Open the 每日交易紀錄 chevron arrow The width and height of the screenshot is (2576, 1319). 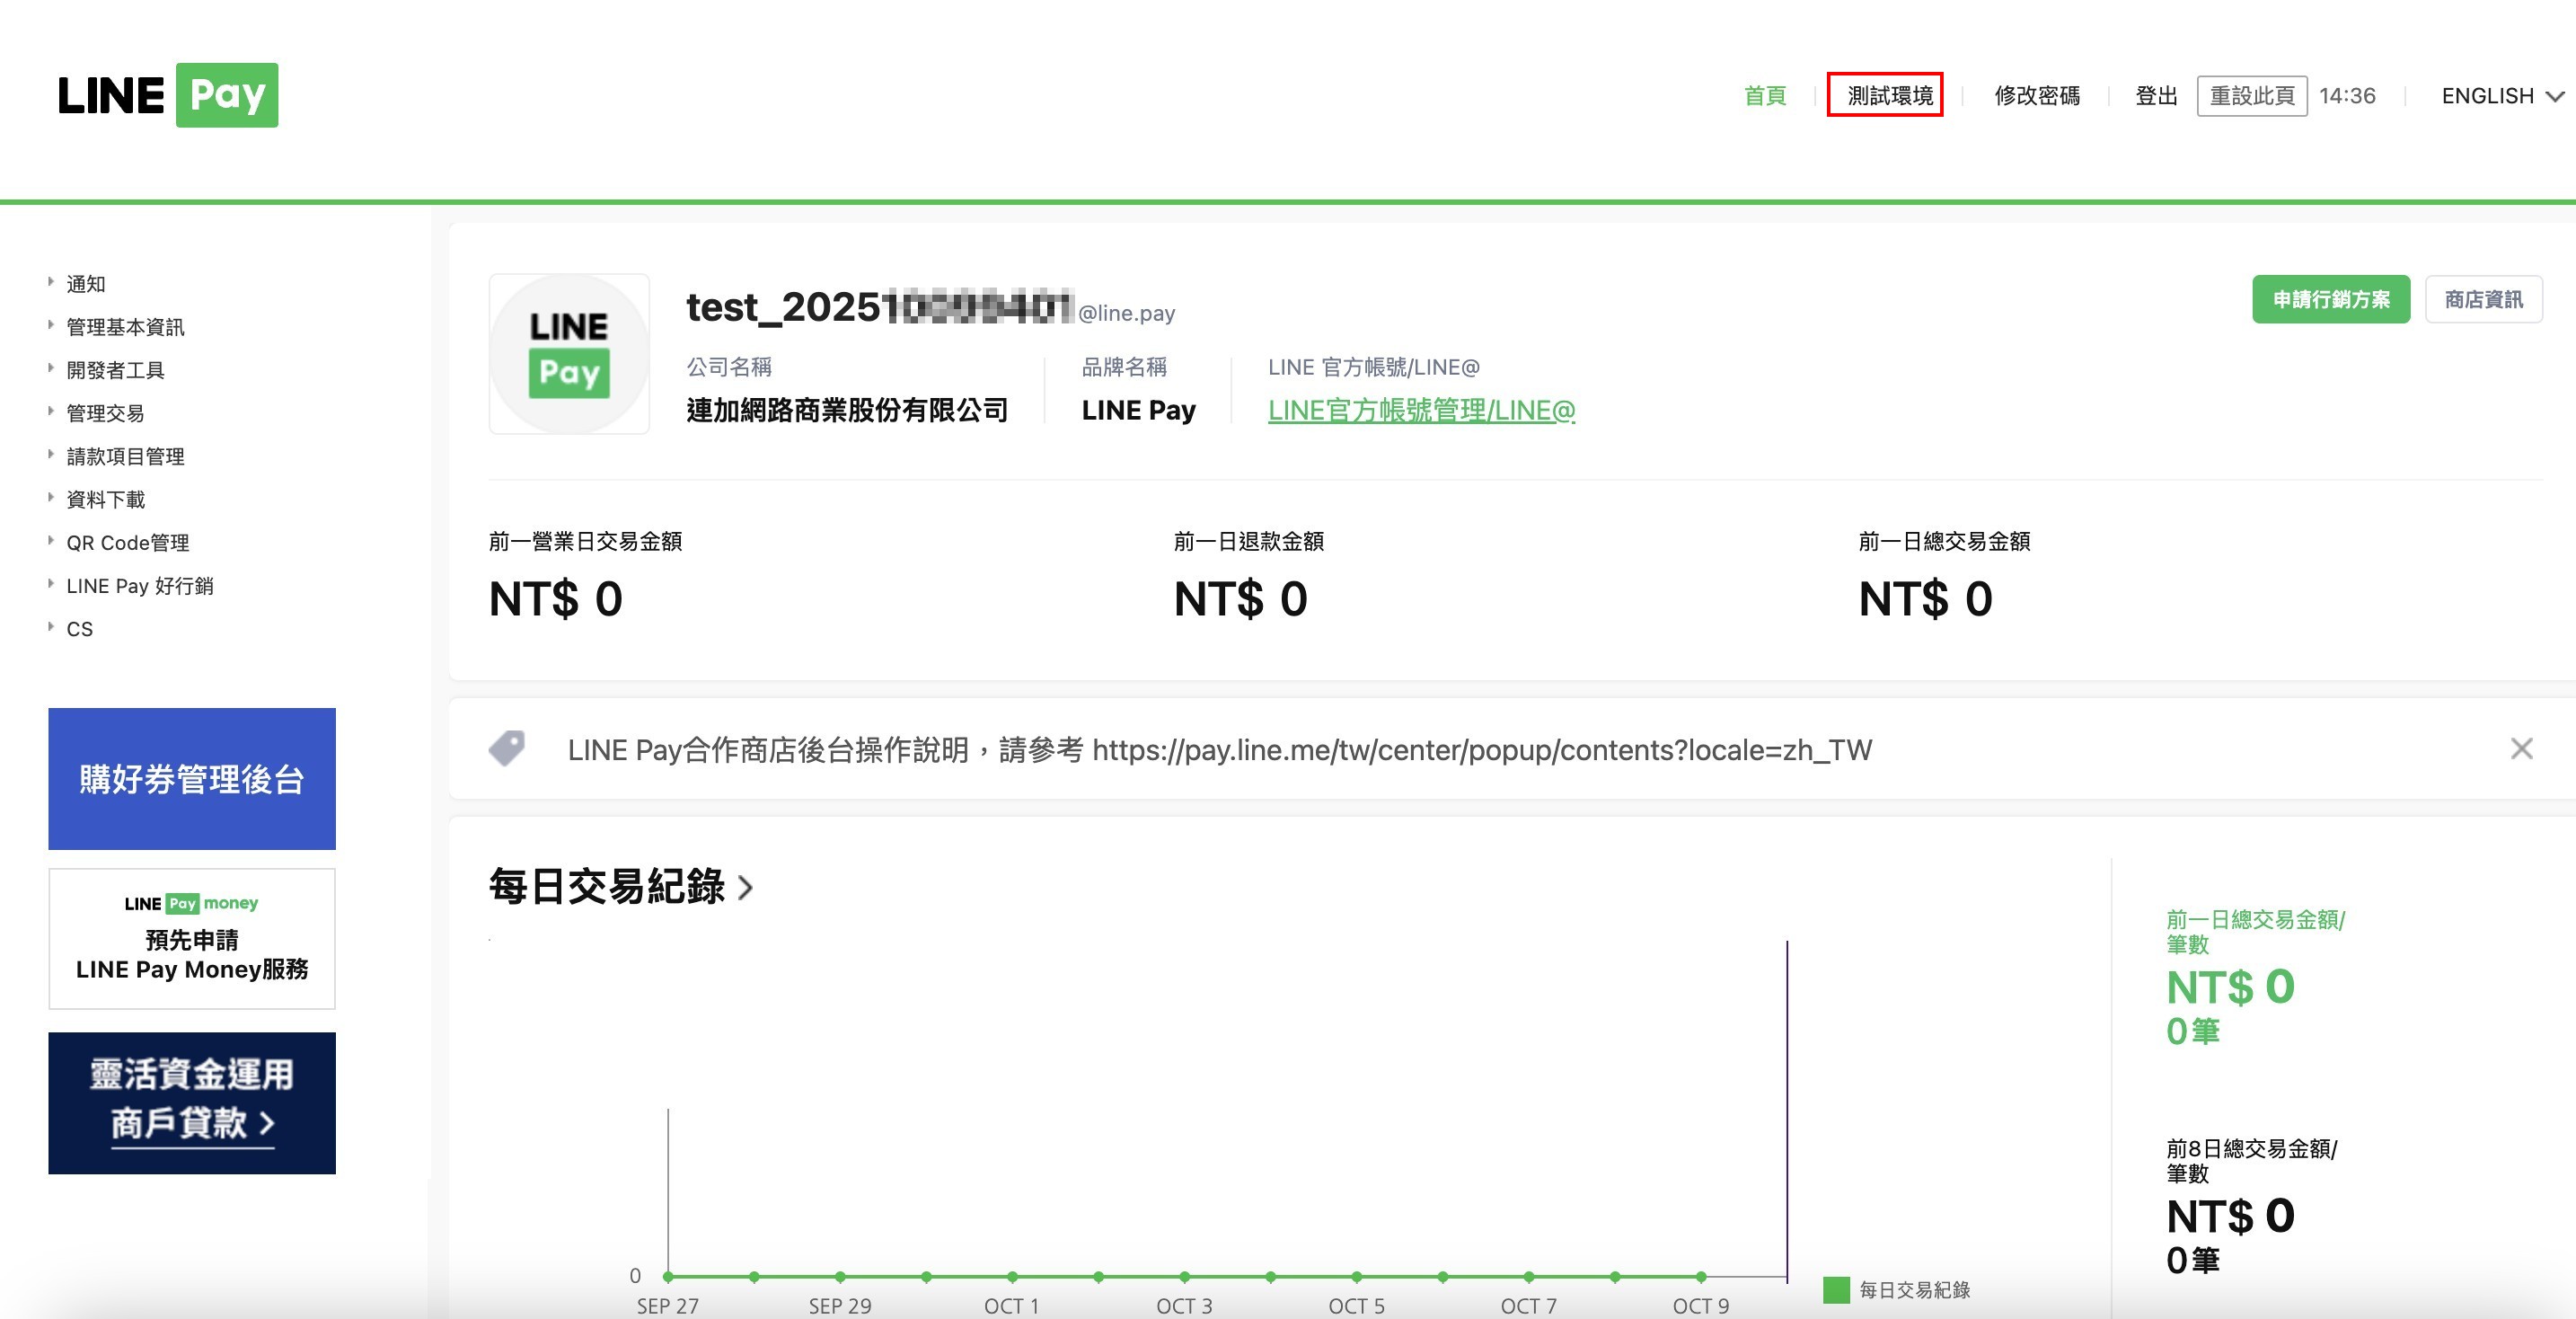point(745,887)
